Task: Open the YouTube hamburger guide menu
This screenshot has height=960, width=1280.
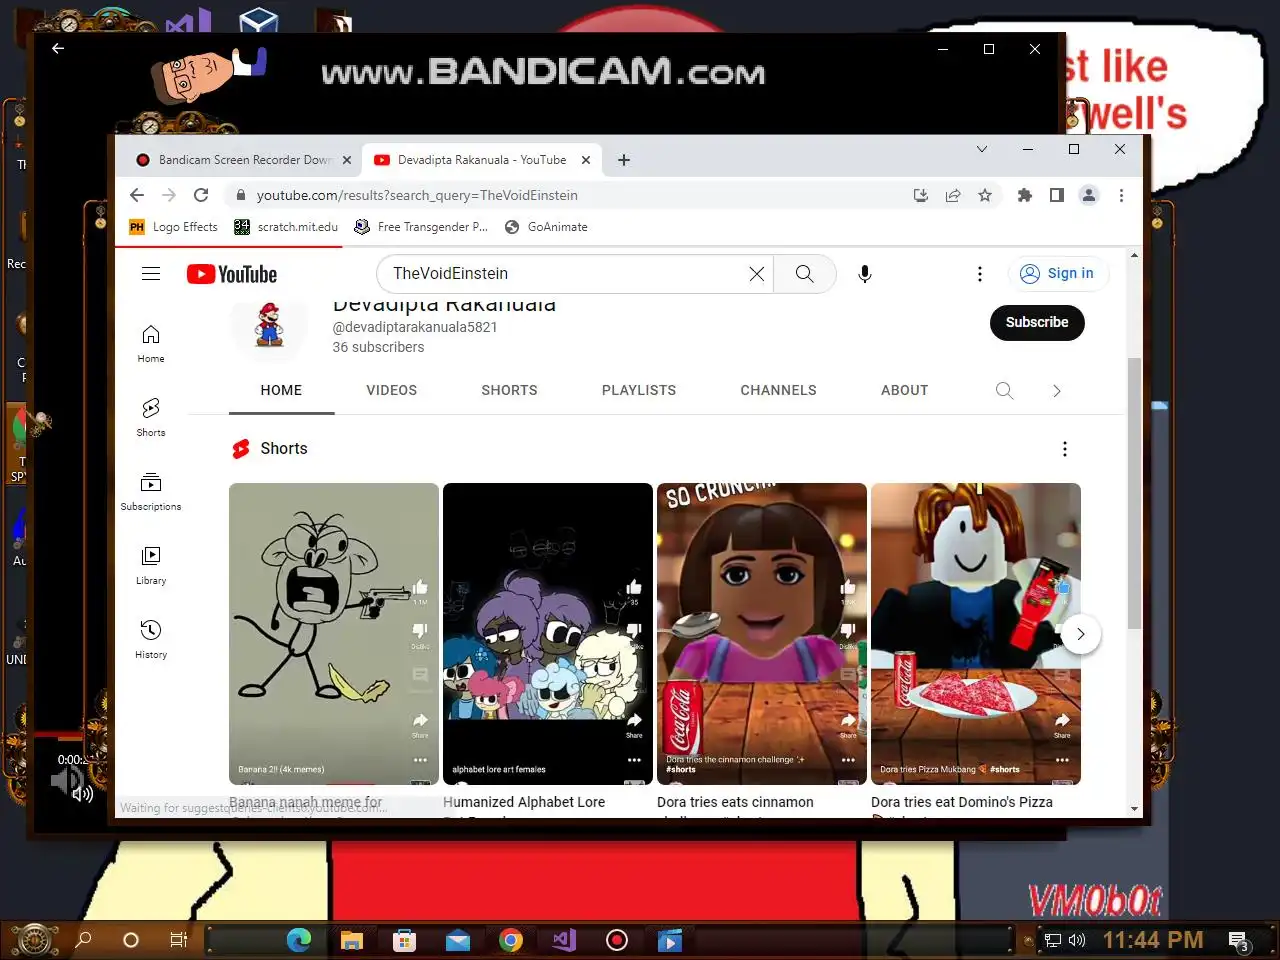Action: pyautogui.click(x=151, y=274)
